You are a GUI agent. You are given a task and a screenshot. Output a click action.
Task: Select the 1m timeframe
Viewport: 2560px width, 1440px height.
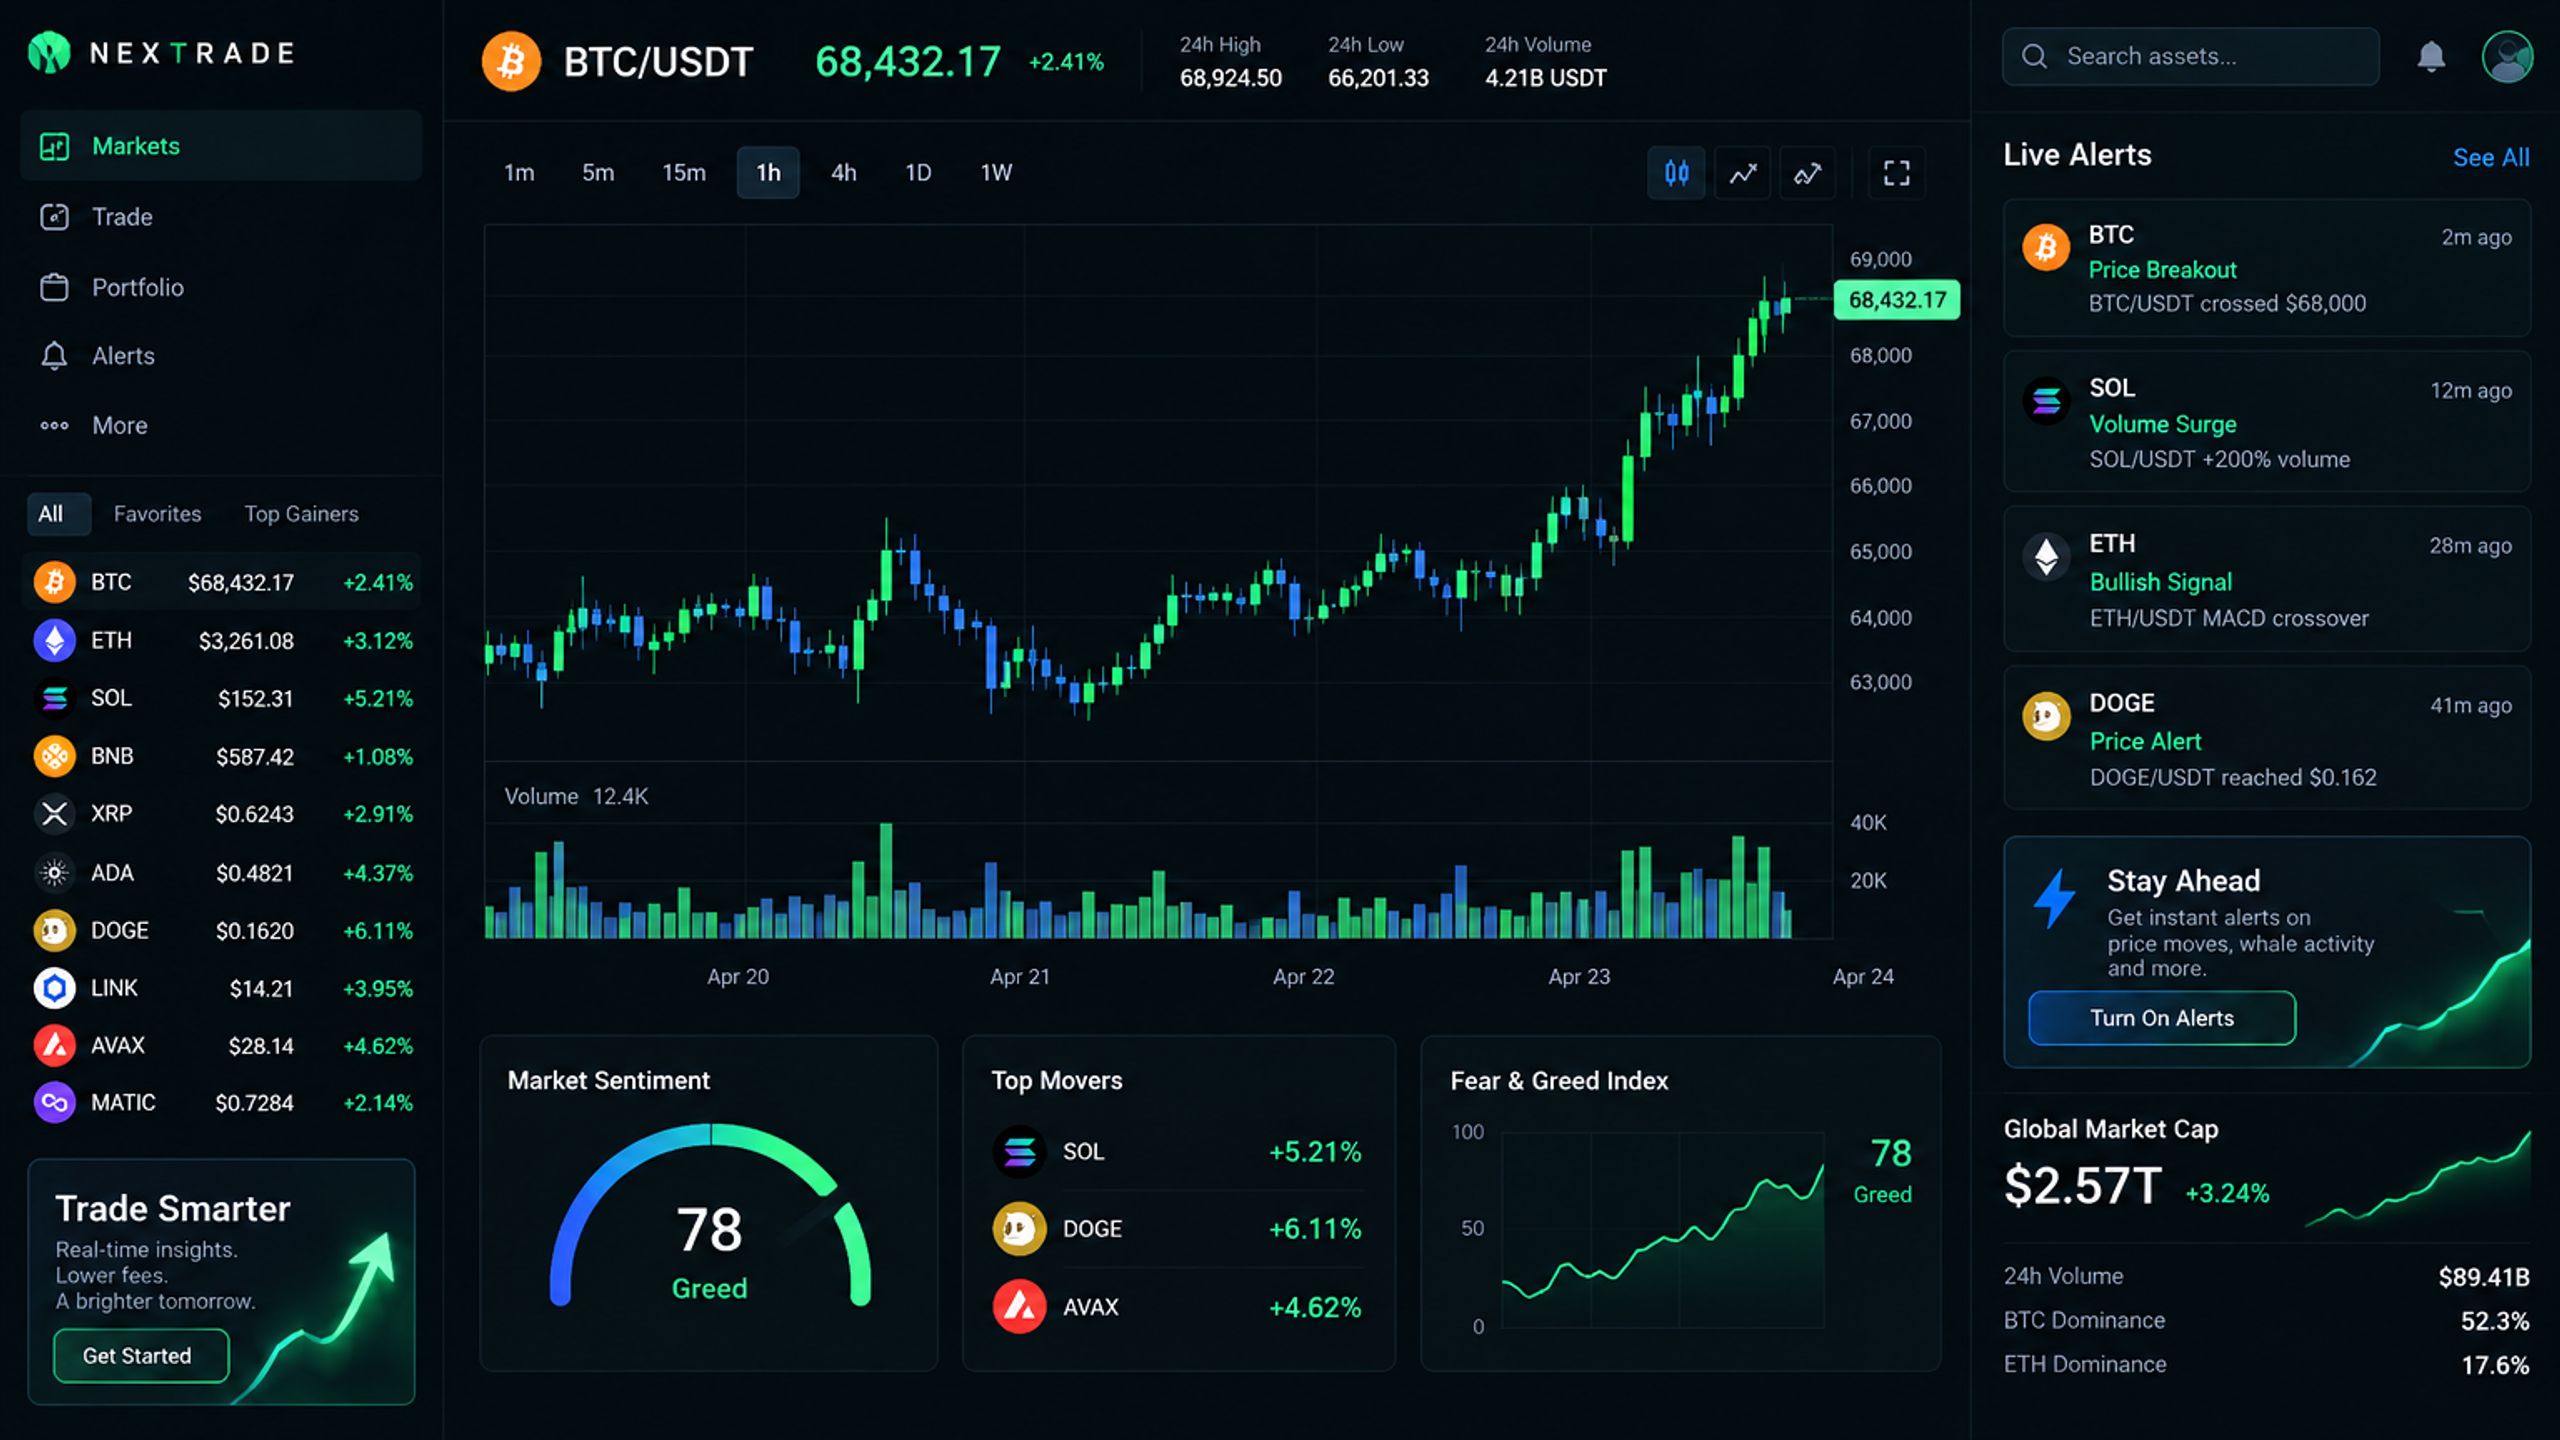(x=519, y=173)
